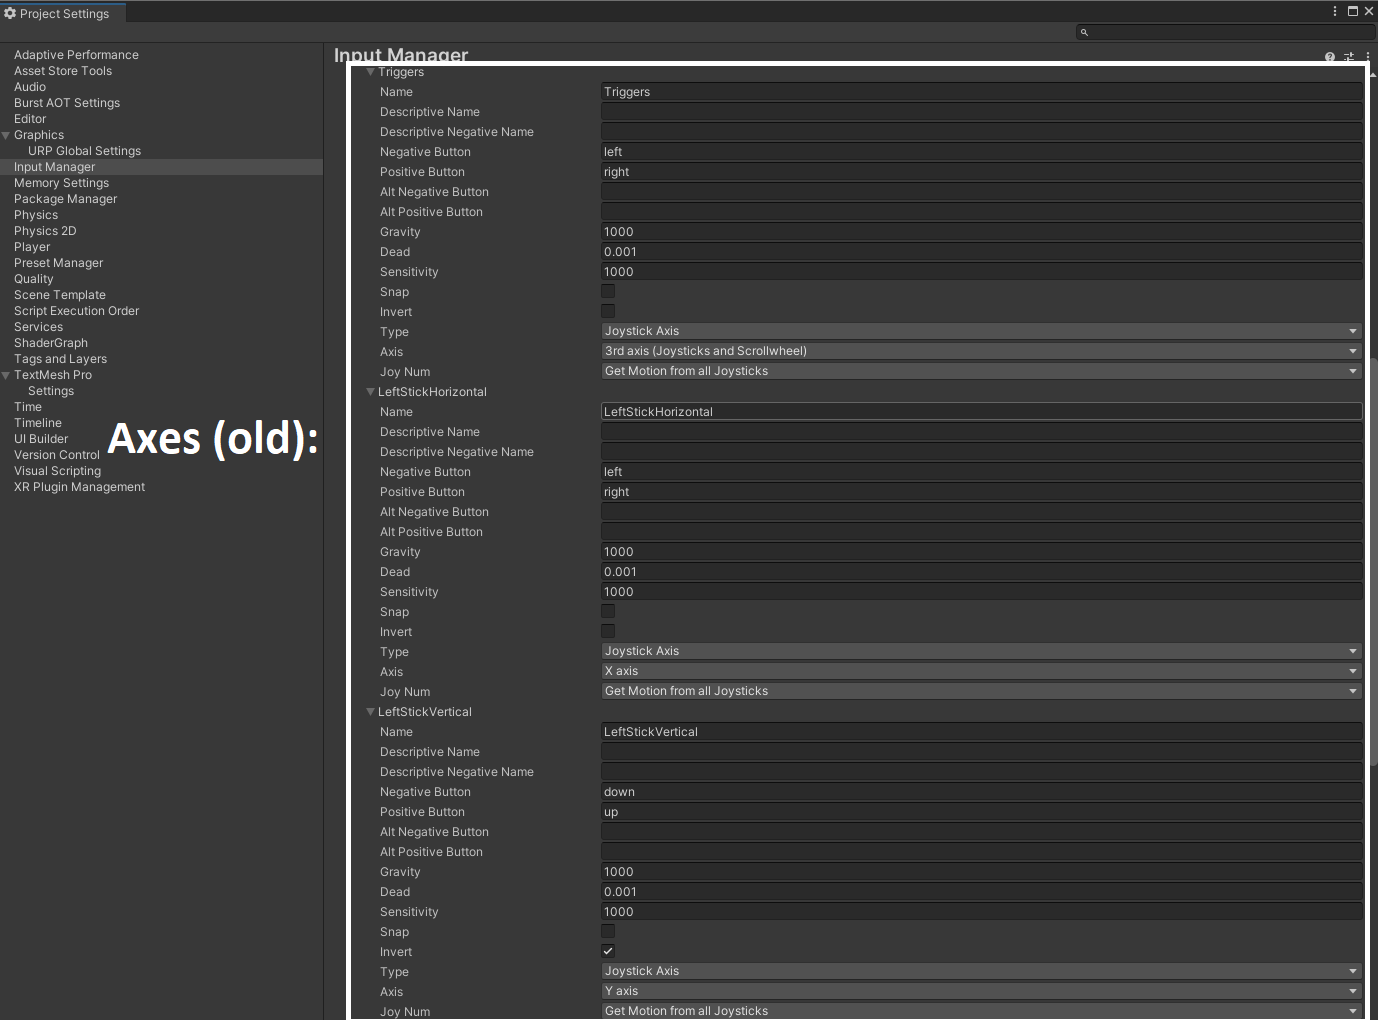Viewport: 1378px width, 1020px height.
Task: Close the Project Settings window
Action: [x=1369, y=11]
